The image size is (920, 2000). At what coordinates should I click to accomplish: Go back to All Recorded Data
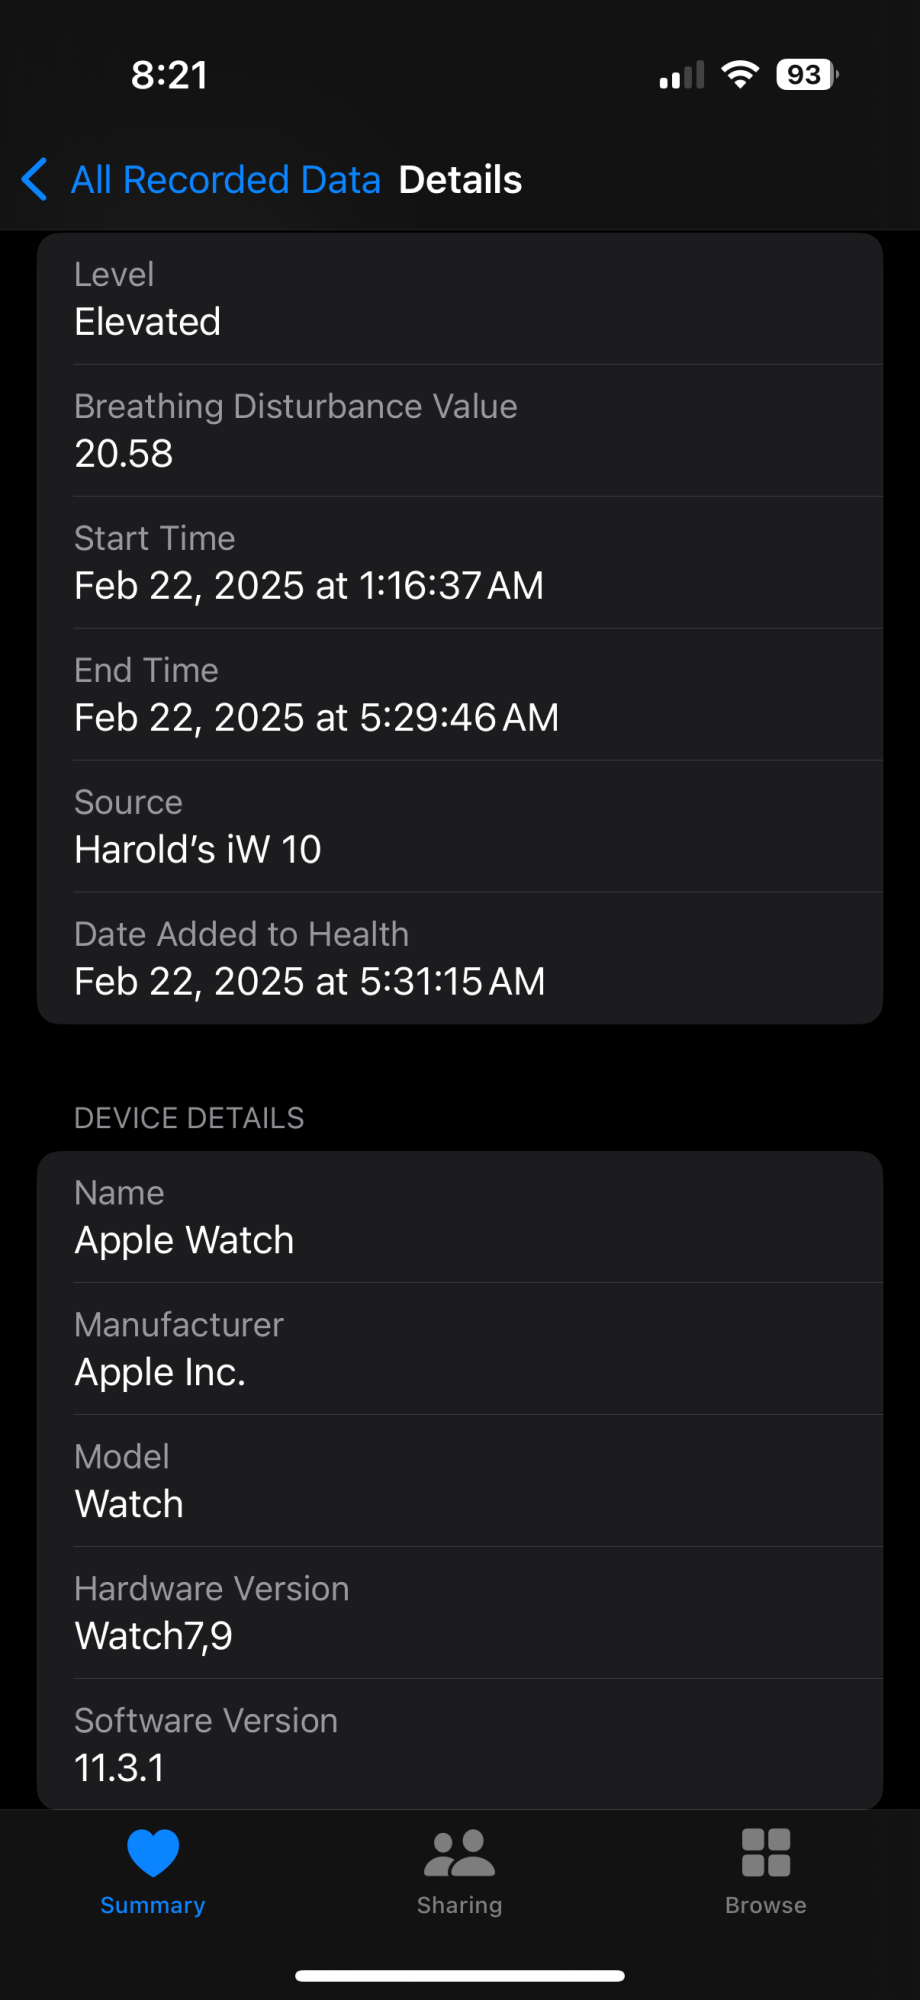pos(226,180)
